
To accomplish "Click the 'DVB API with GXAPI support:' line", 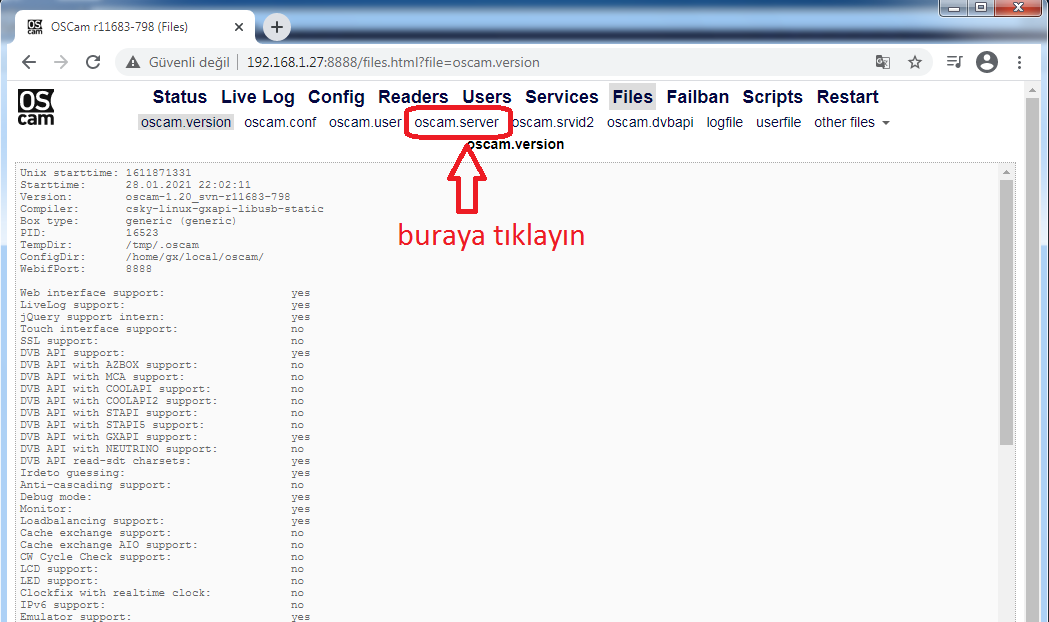I will (165, 437).
